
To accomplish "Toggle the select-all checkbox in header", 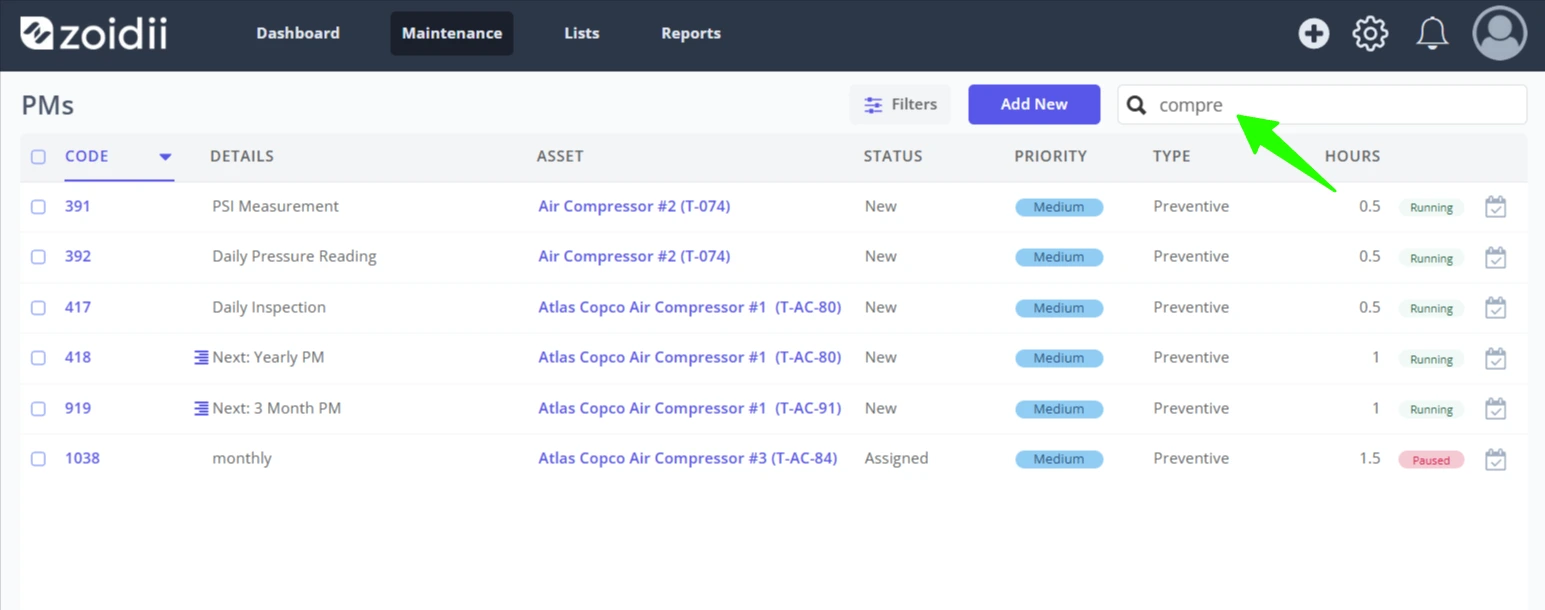I will coord(38,157).
